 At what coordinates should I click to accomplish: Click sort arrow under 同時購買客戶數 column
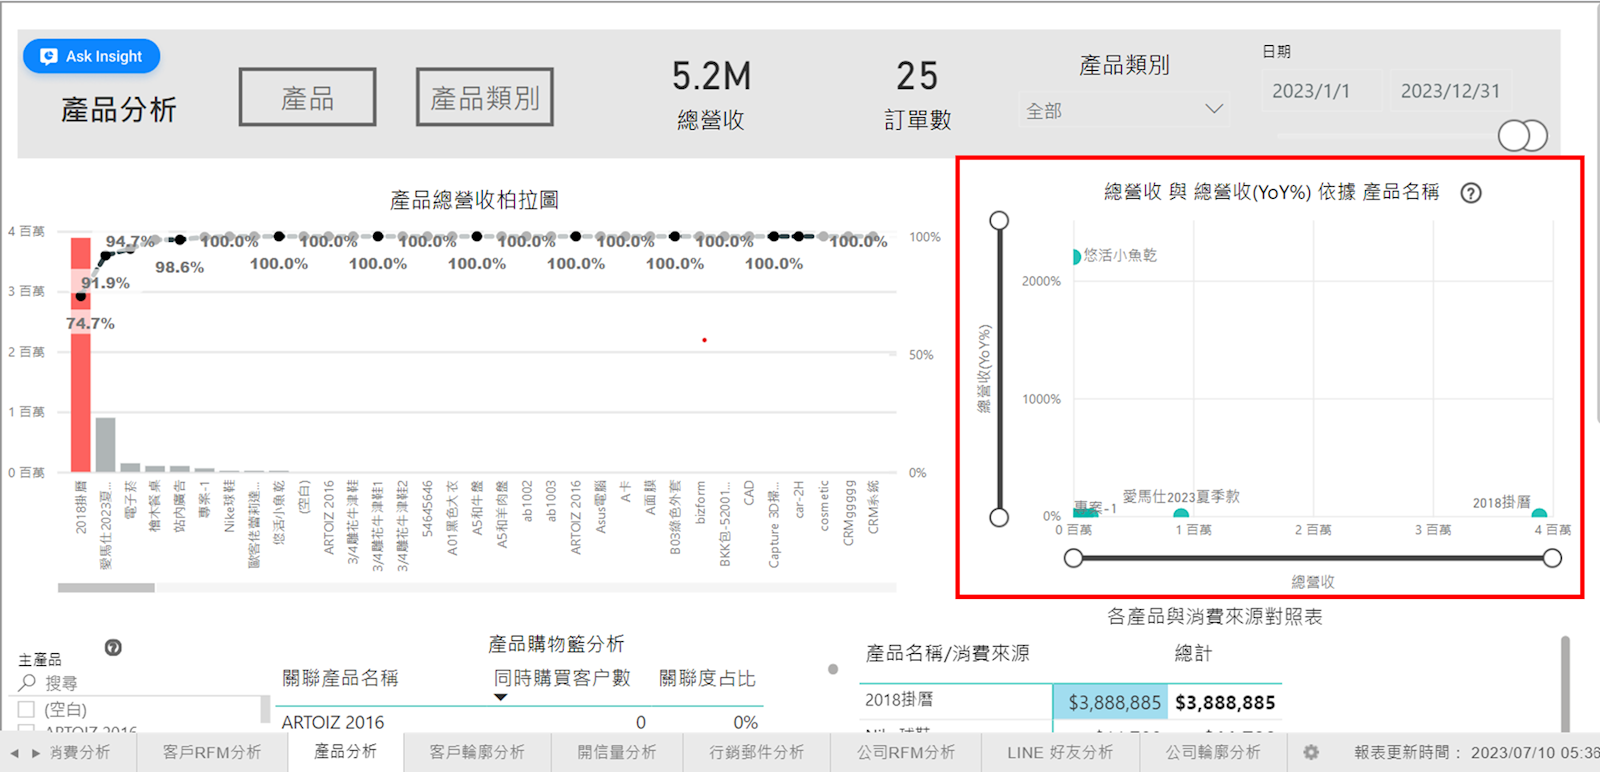point(501,697)
